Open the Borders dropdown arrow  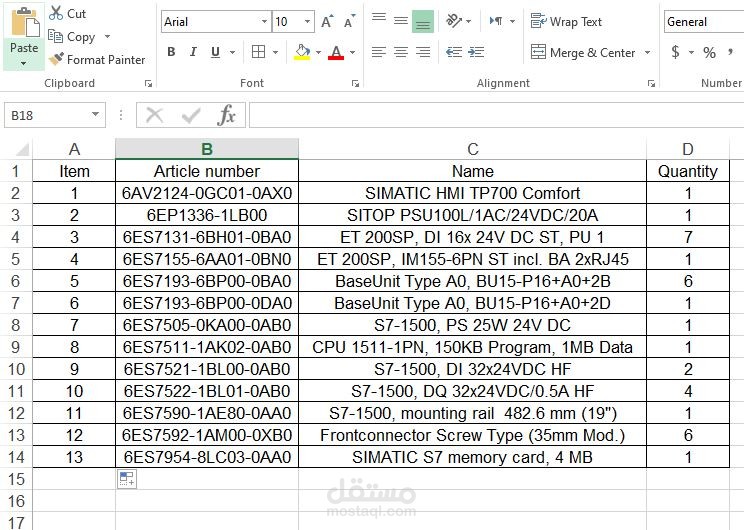(x=275, y=52)
